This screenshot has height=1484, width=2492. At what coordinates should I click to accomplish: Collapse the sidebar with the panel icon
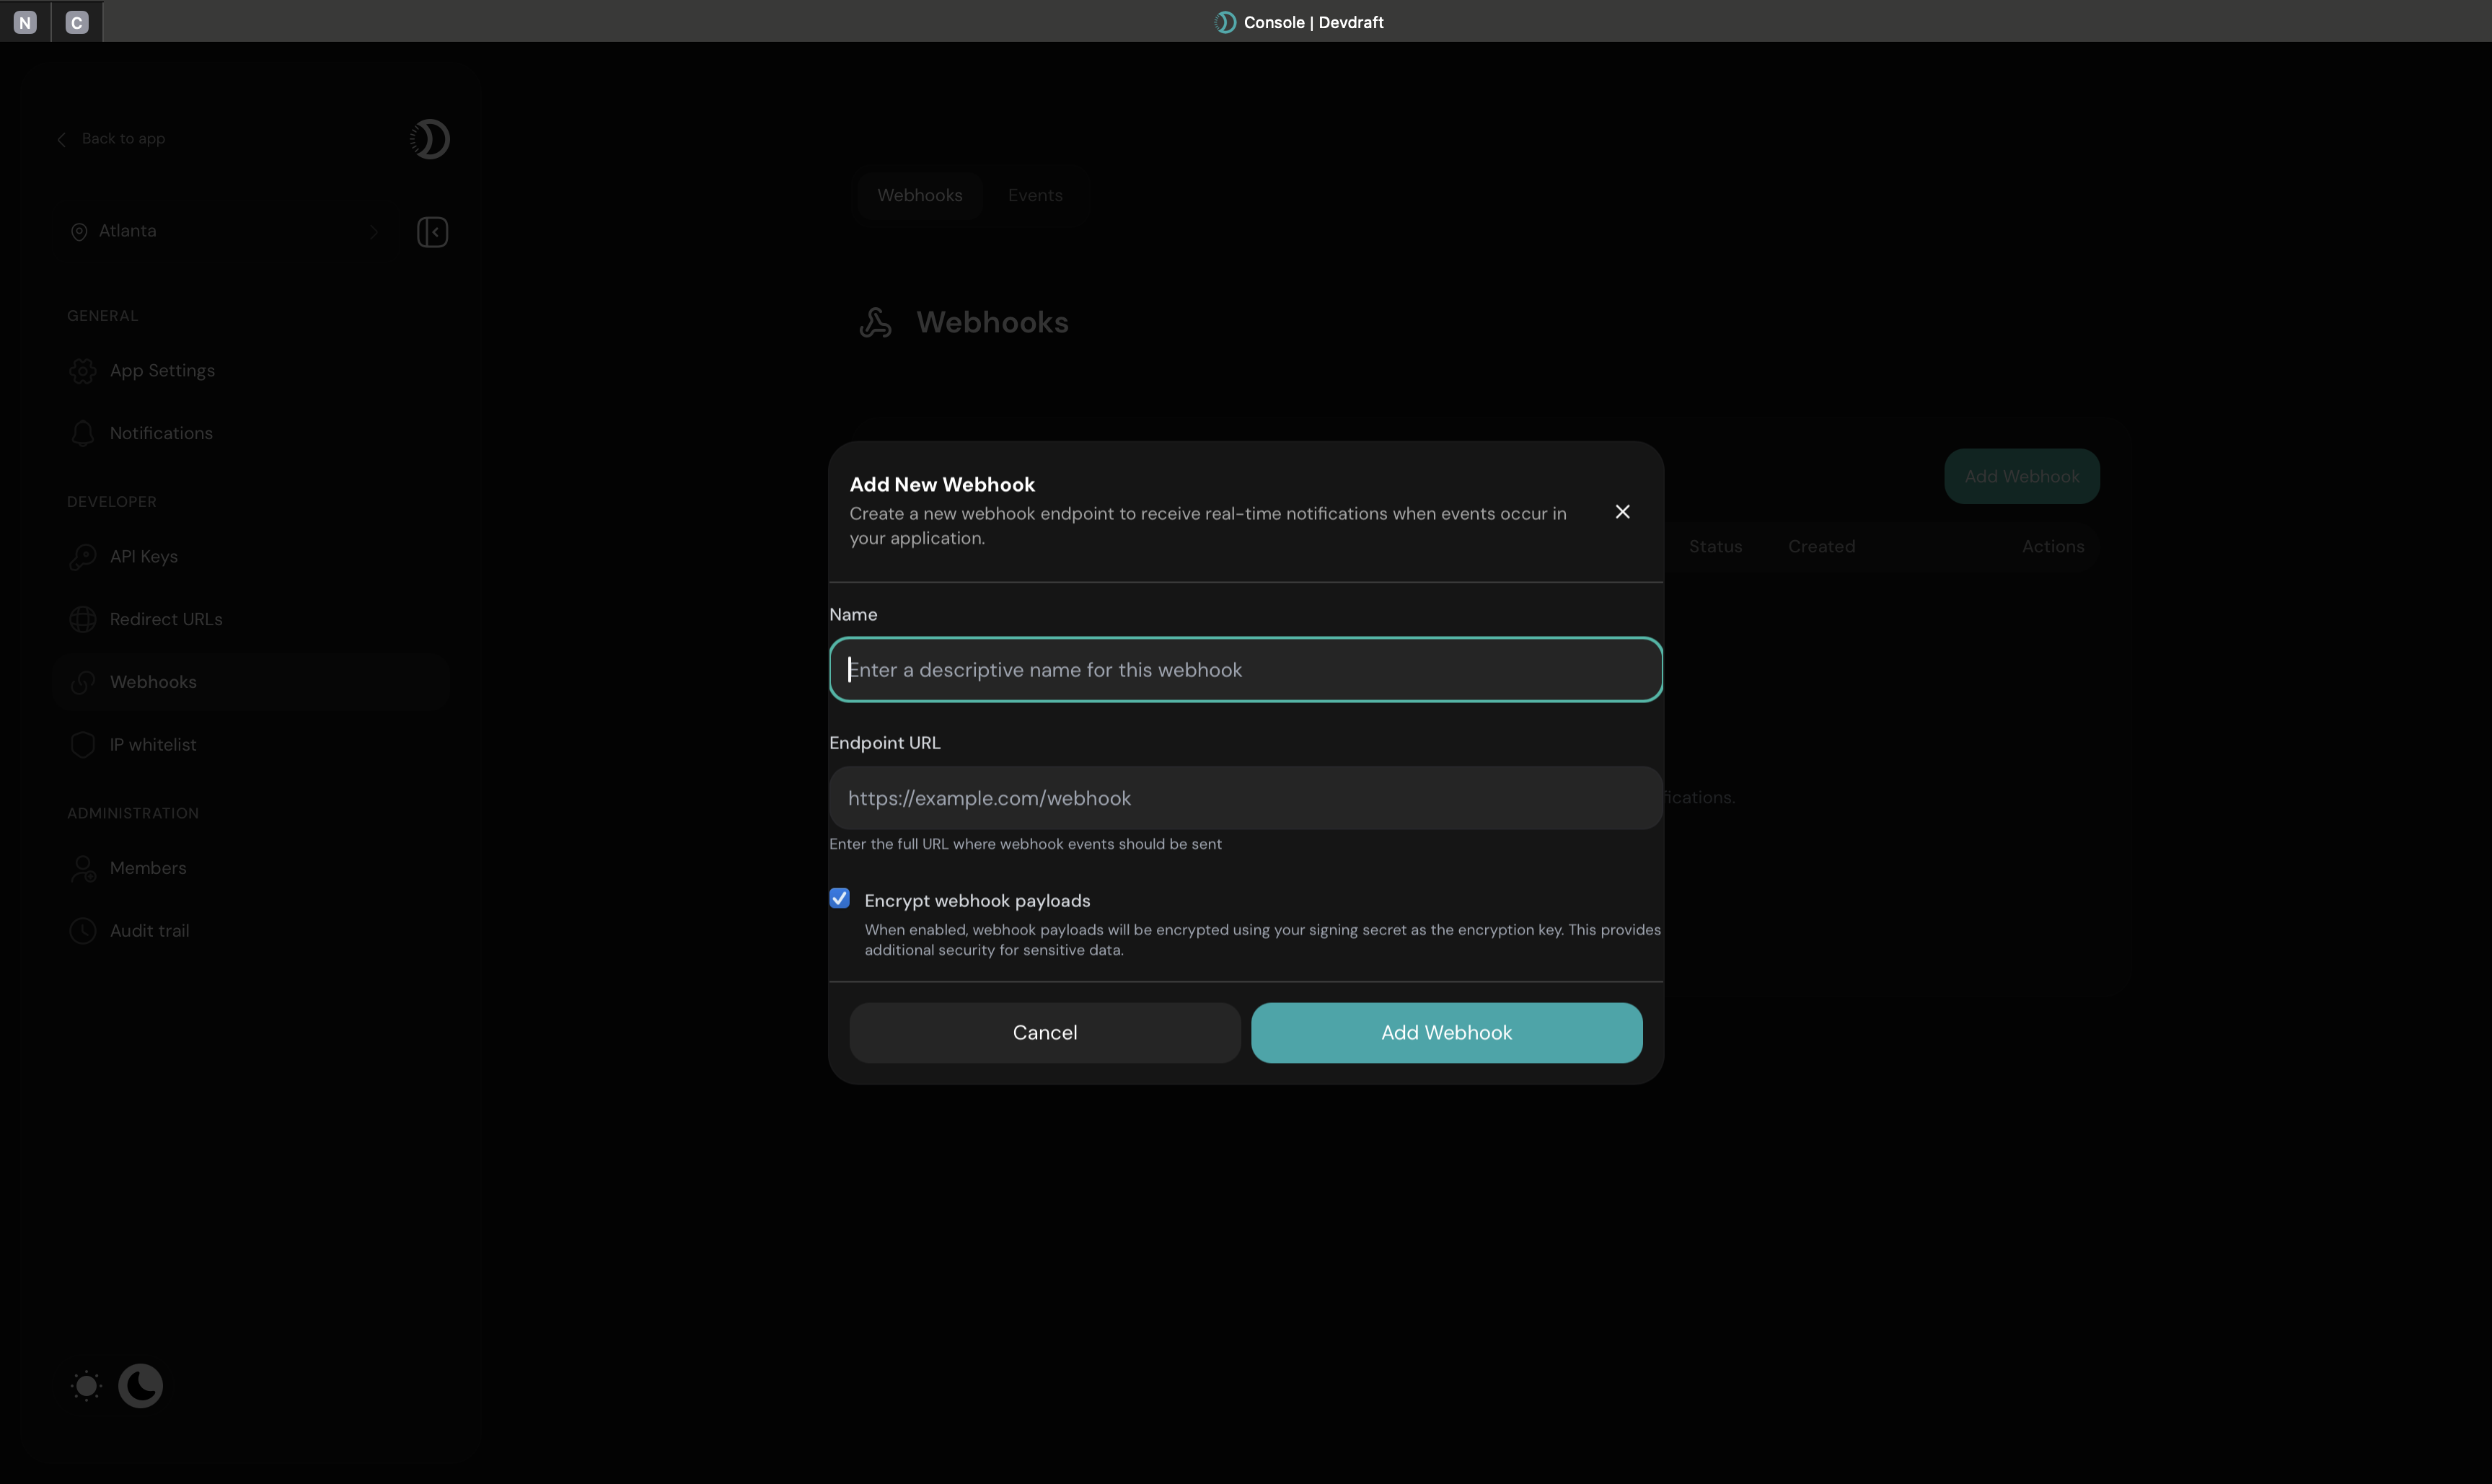point(433,231)
